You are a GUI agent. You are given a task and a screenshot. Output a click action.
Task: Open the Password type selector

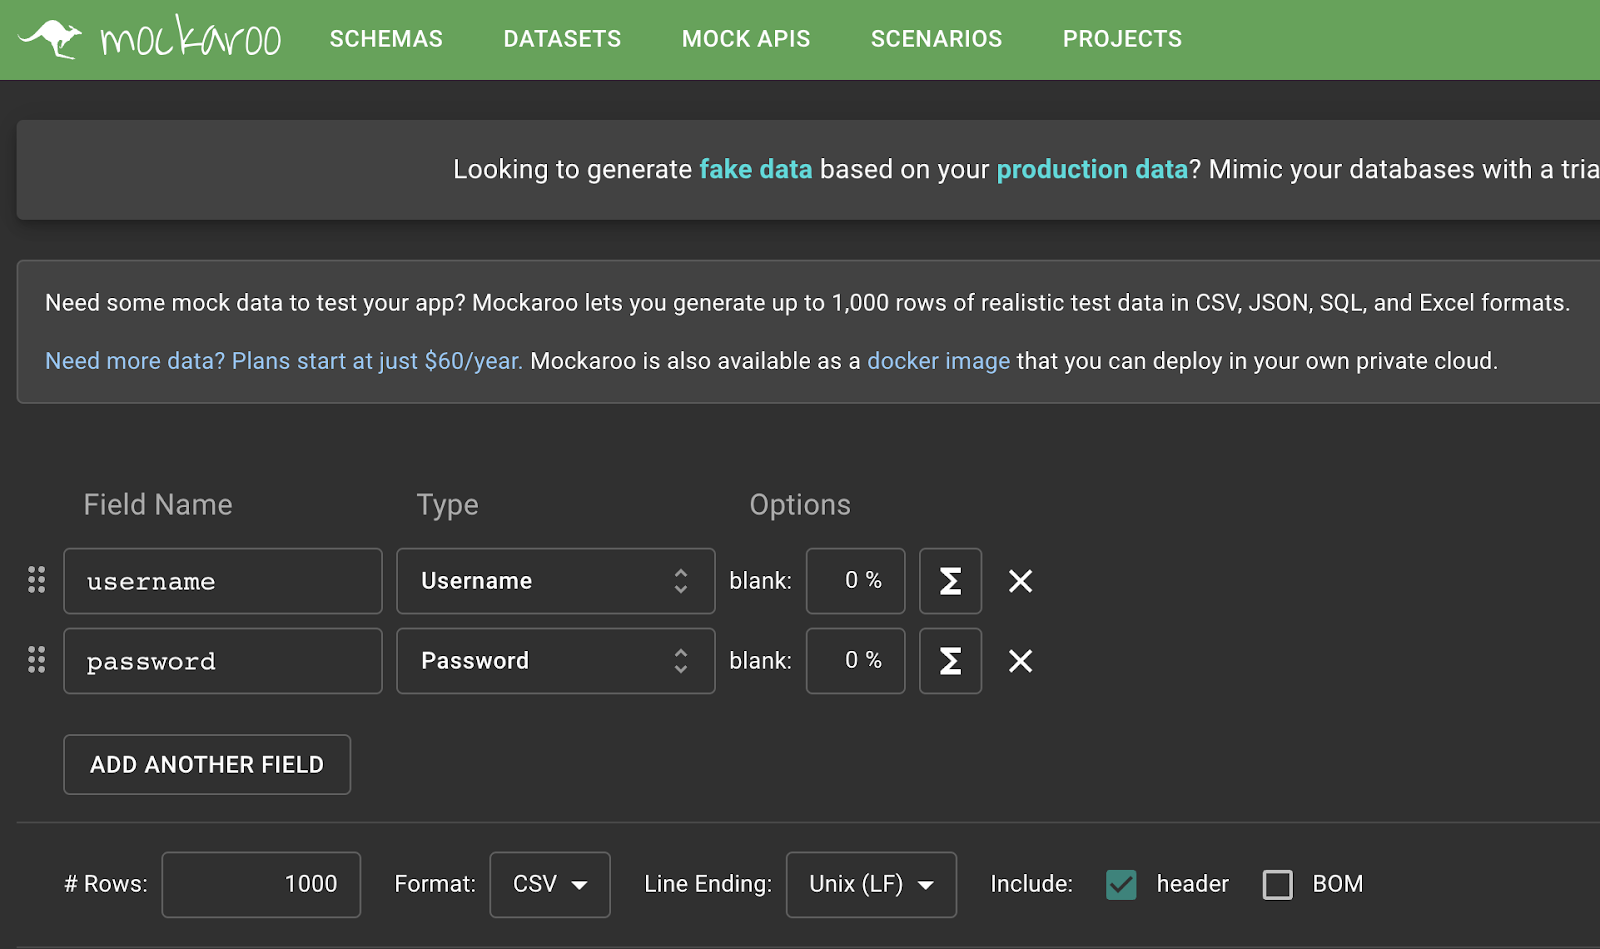555,661
